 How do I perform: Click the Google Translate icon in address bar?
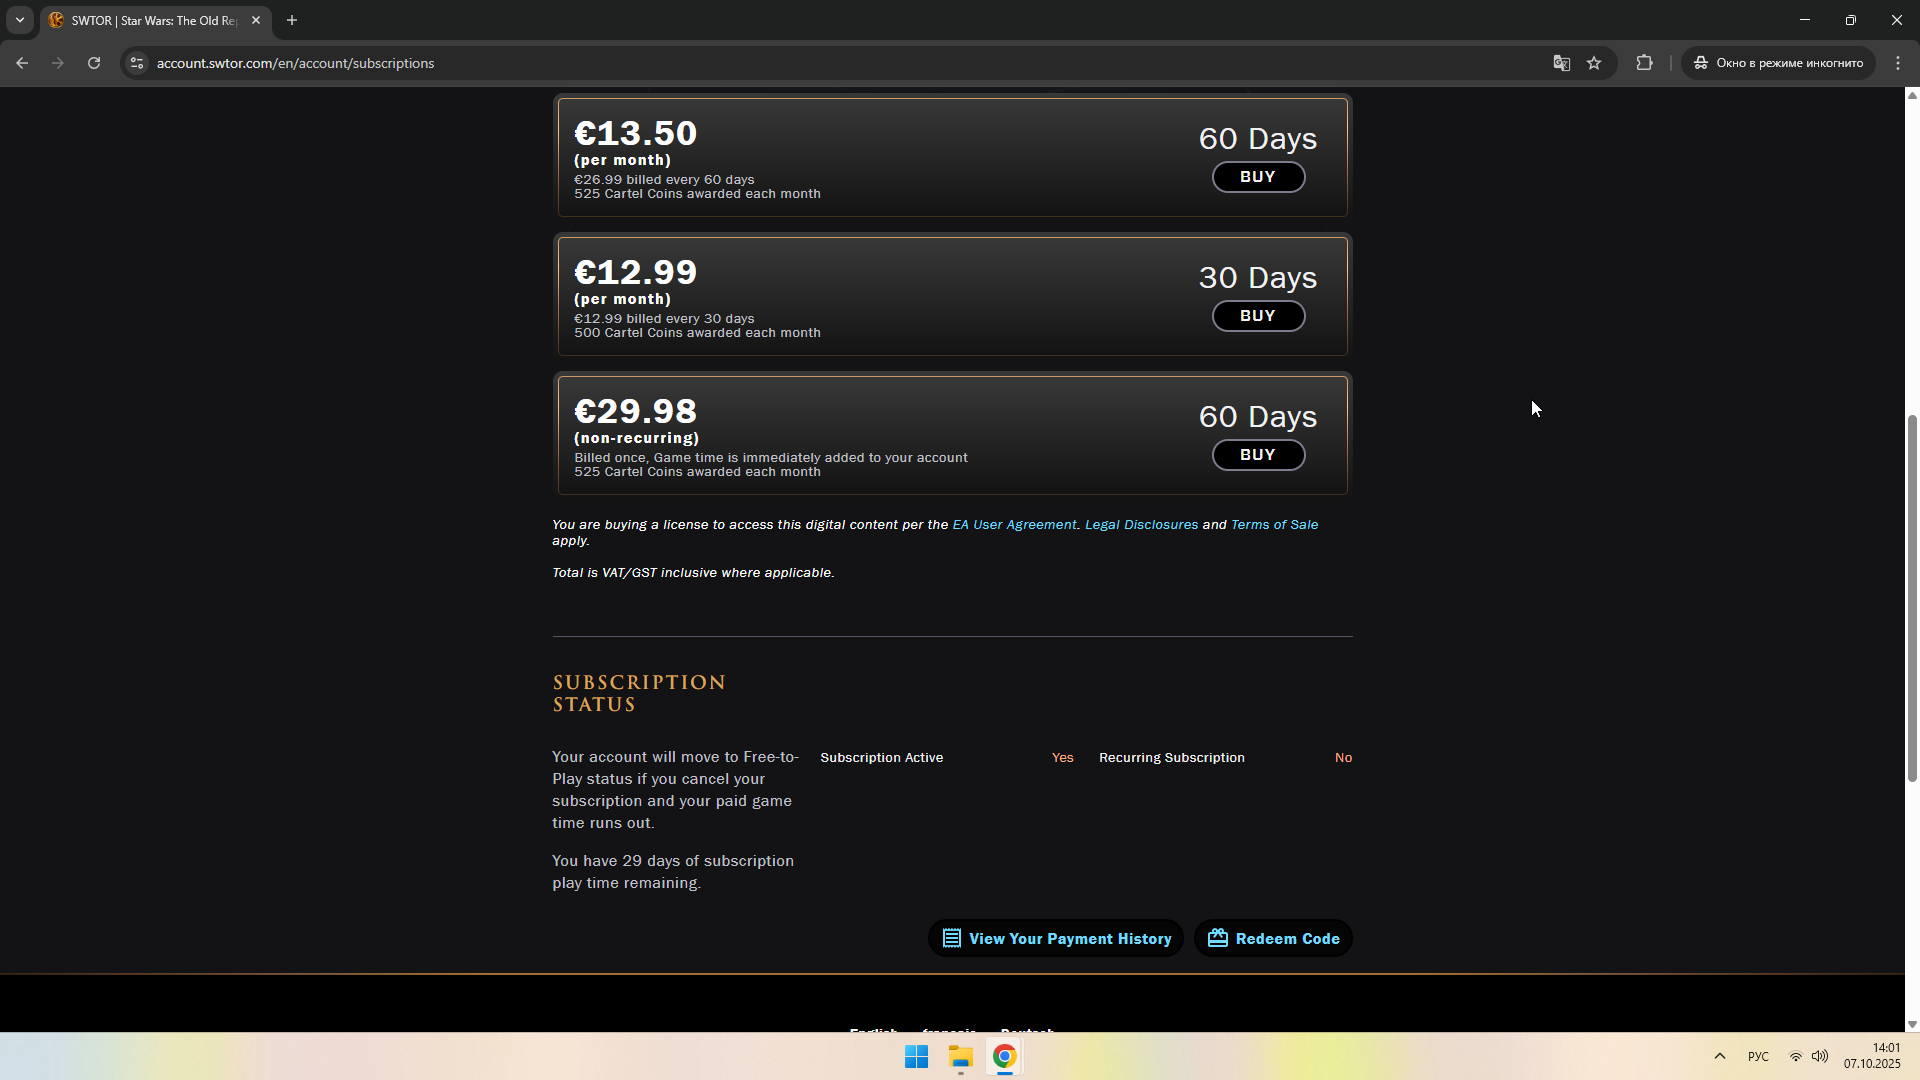click(x=1561, y=63)
